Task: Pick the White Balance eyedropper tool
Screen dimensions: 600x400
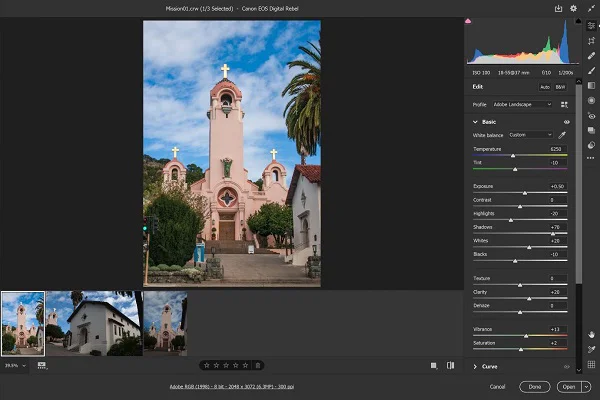Action: pos(562,134)
